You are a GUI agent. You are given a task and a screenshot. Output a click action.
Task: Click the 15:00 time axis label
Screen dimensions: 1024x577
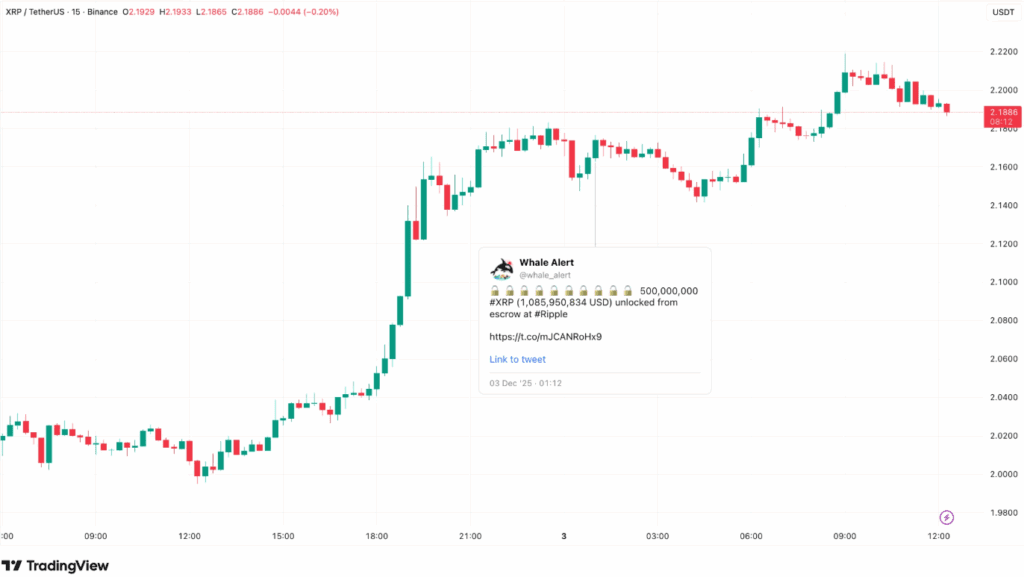point(283,537)
